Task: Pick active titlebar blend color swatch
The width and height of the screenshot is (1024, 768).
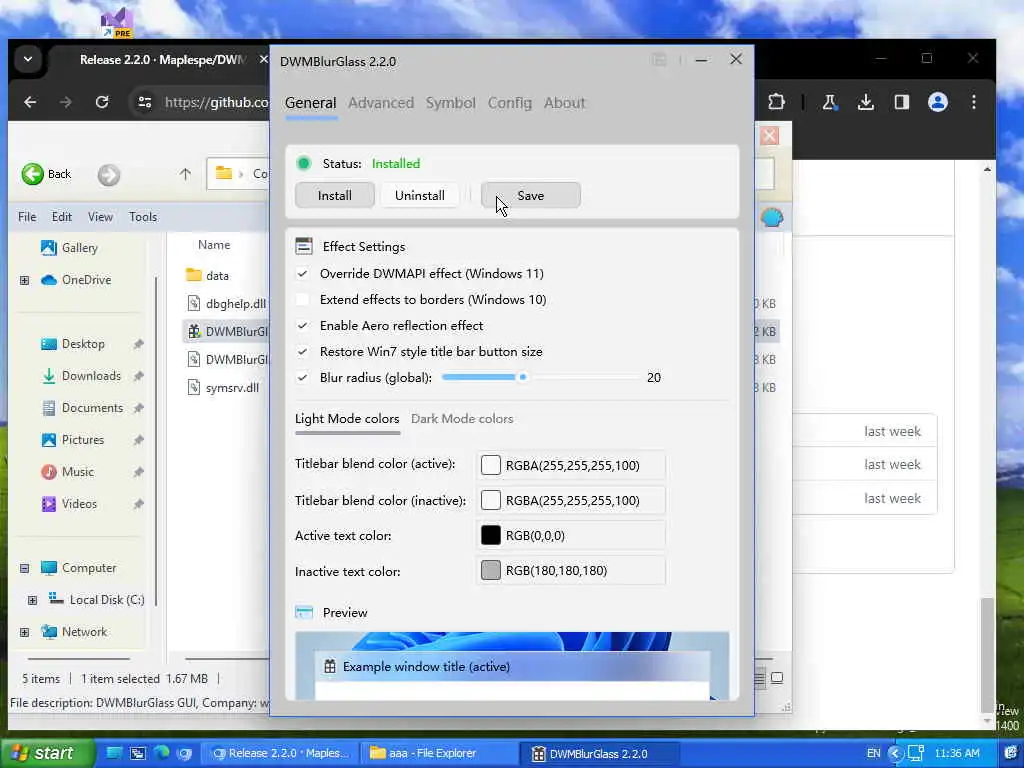Action: (x=490, y=465)
